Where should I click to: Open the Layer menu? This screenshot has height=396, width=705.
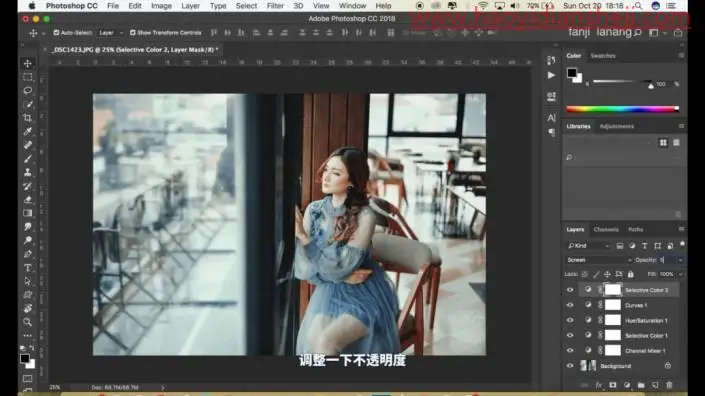(x=191, y=6)
